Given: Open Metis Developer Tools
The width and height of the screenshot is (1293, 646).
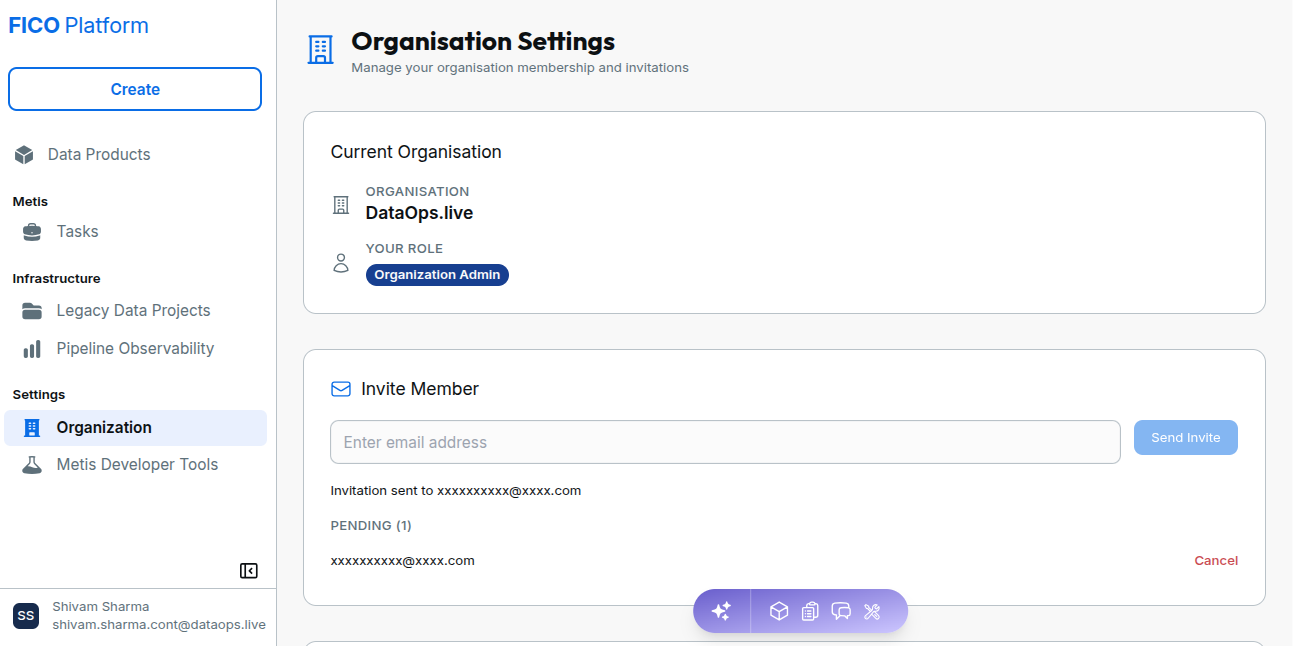Looking at the screenshot, I should [135, 465].
